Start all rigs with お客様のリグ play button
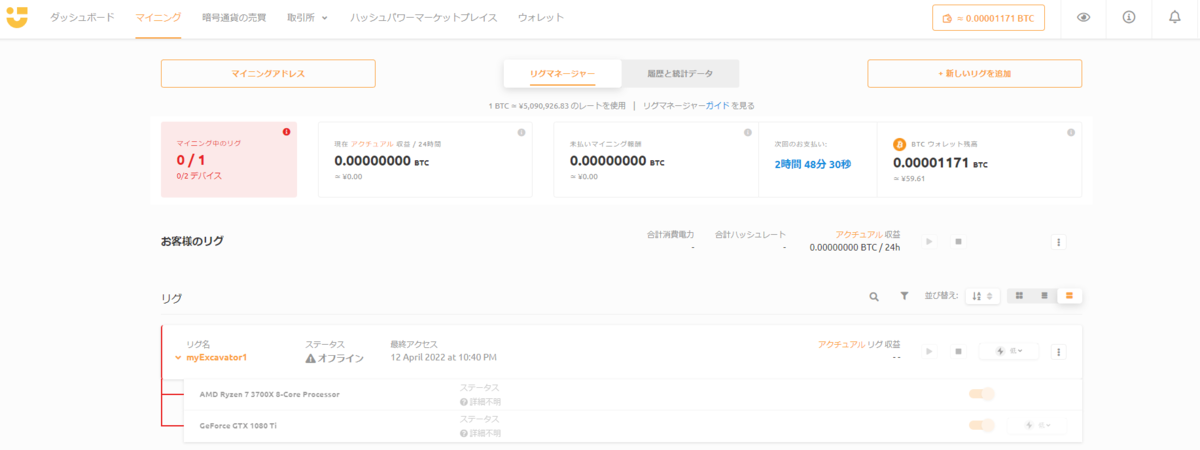This screenshot has width=1200, height=450. [929, 242]
